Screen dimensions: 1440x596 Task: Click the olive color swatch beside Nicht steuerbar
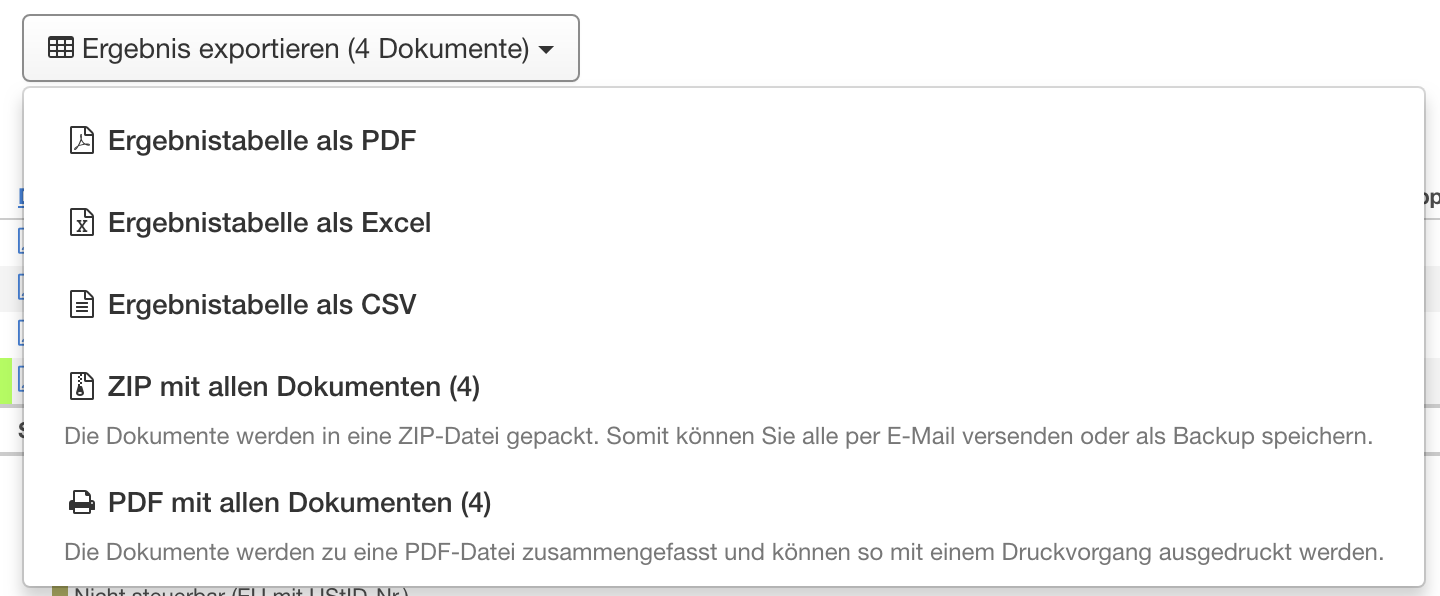(x=59, y=591)
